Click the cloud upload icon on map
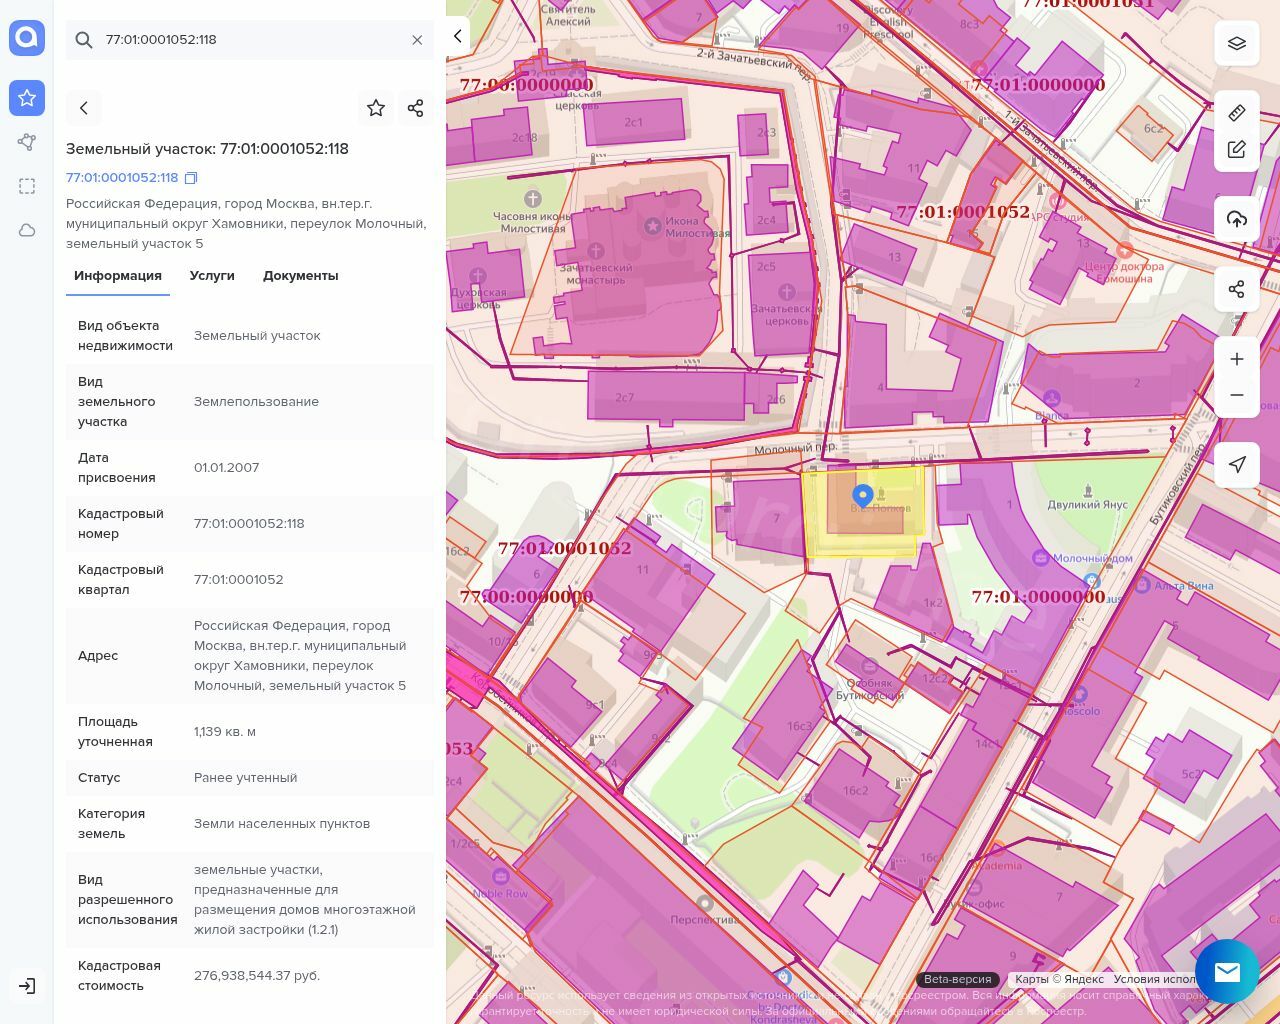 (1237, 220)
